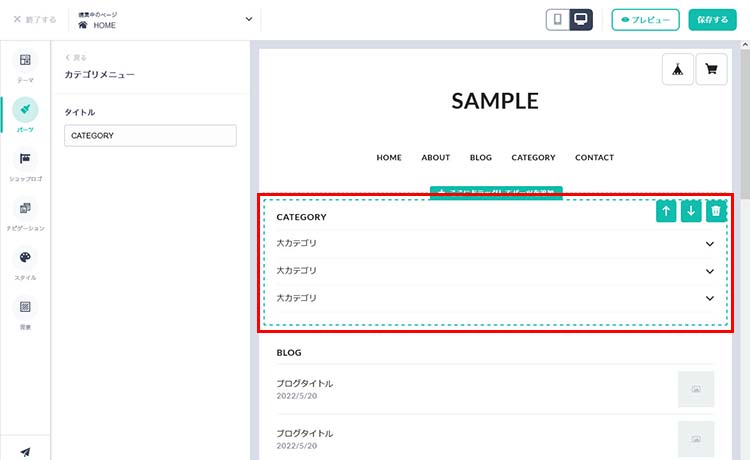Expand the first 大カテゴリ row
The height and width of the screenshot is (460, 750).
pos(709,244)
